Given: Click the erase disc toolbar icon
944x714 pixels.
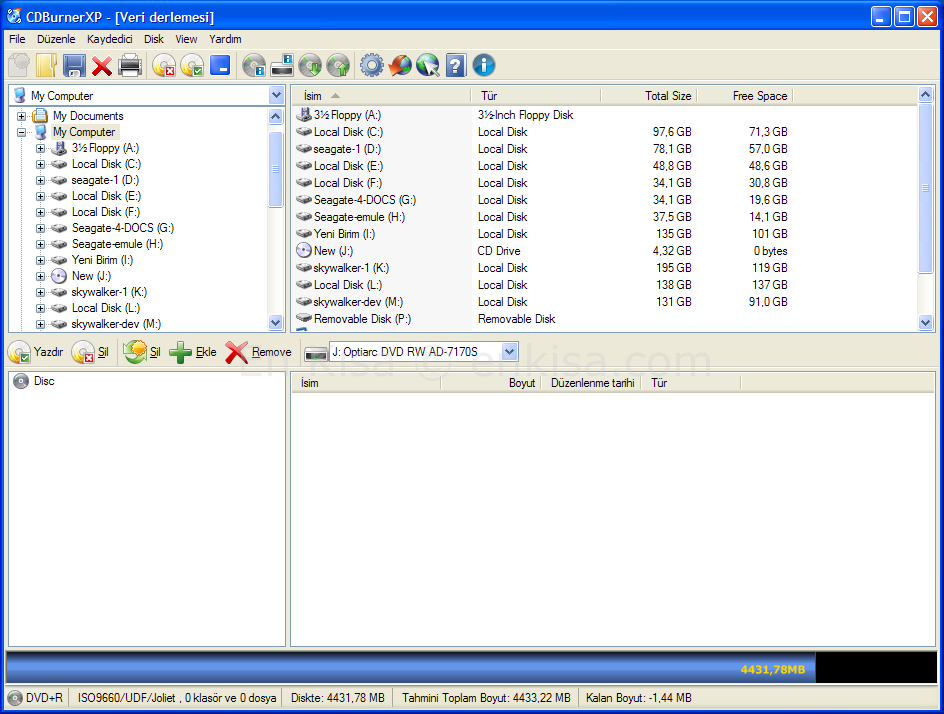Looking at the screenshot, I should pyautogui.click(x=164, y=65).
